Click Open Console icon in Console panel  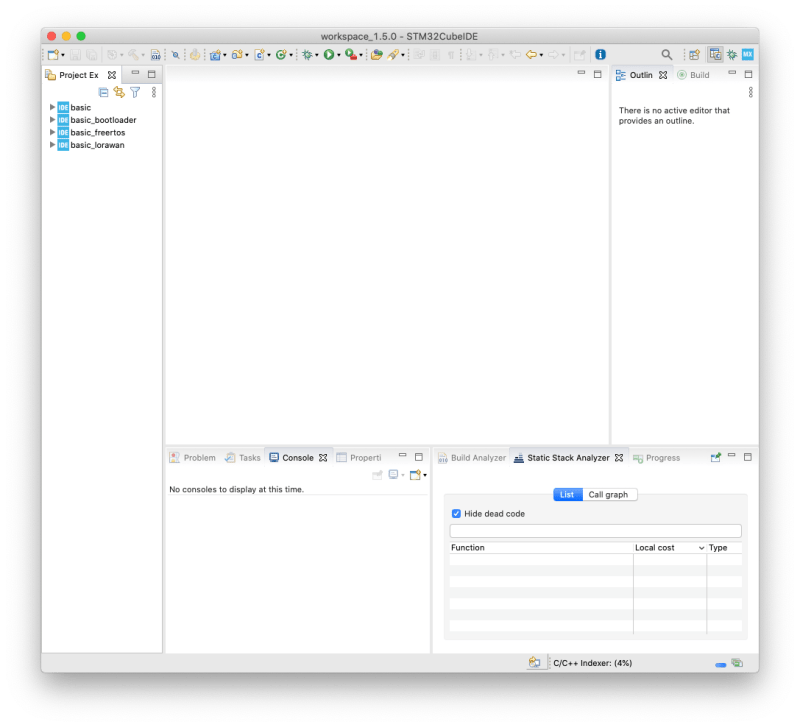pos(415,475)
